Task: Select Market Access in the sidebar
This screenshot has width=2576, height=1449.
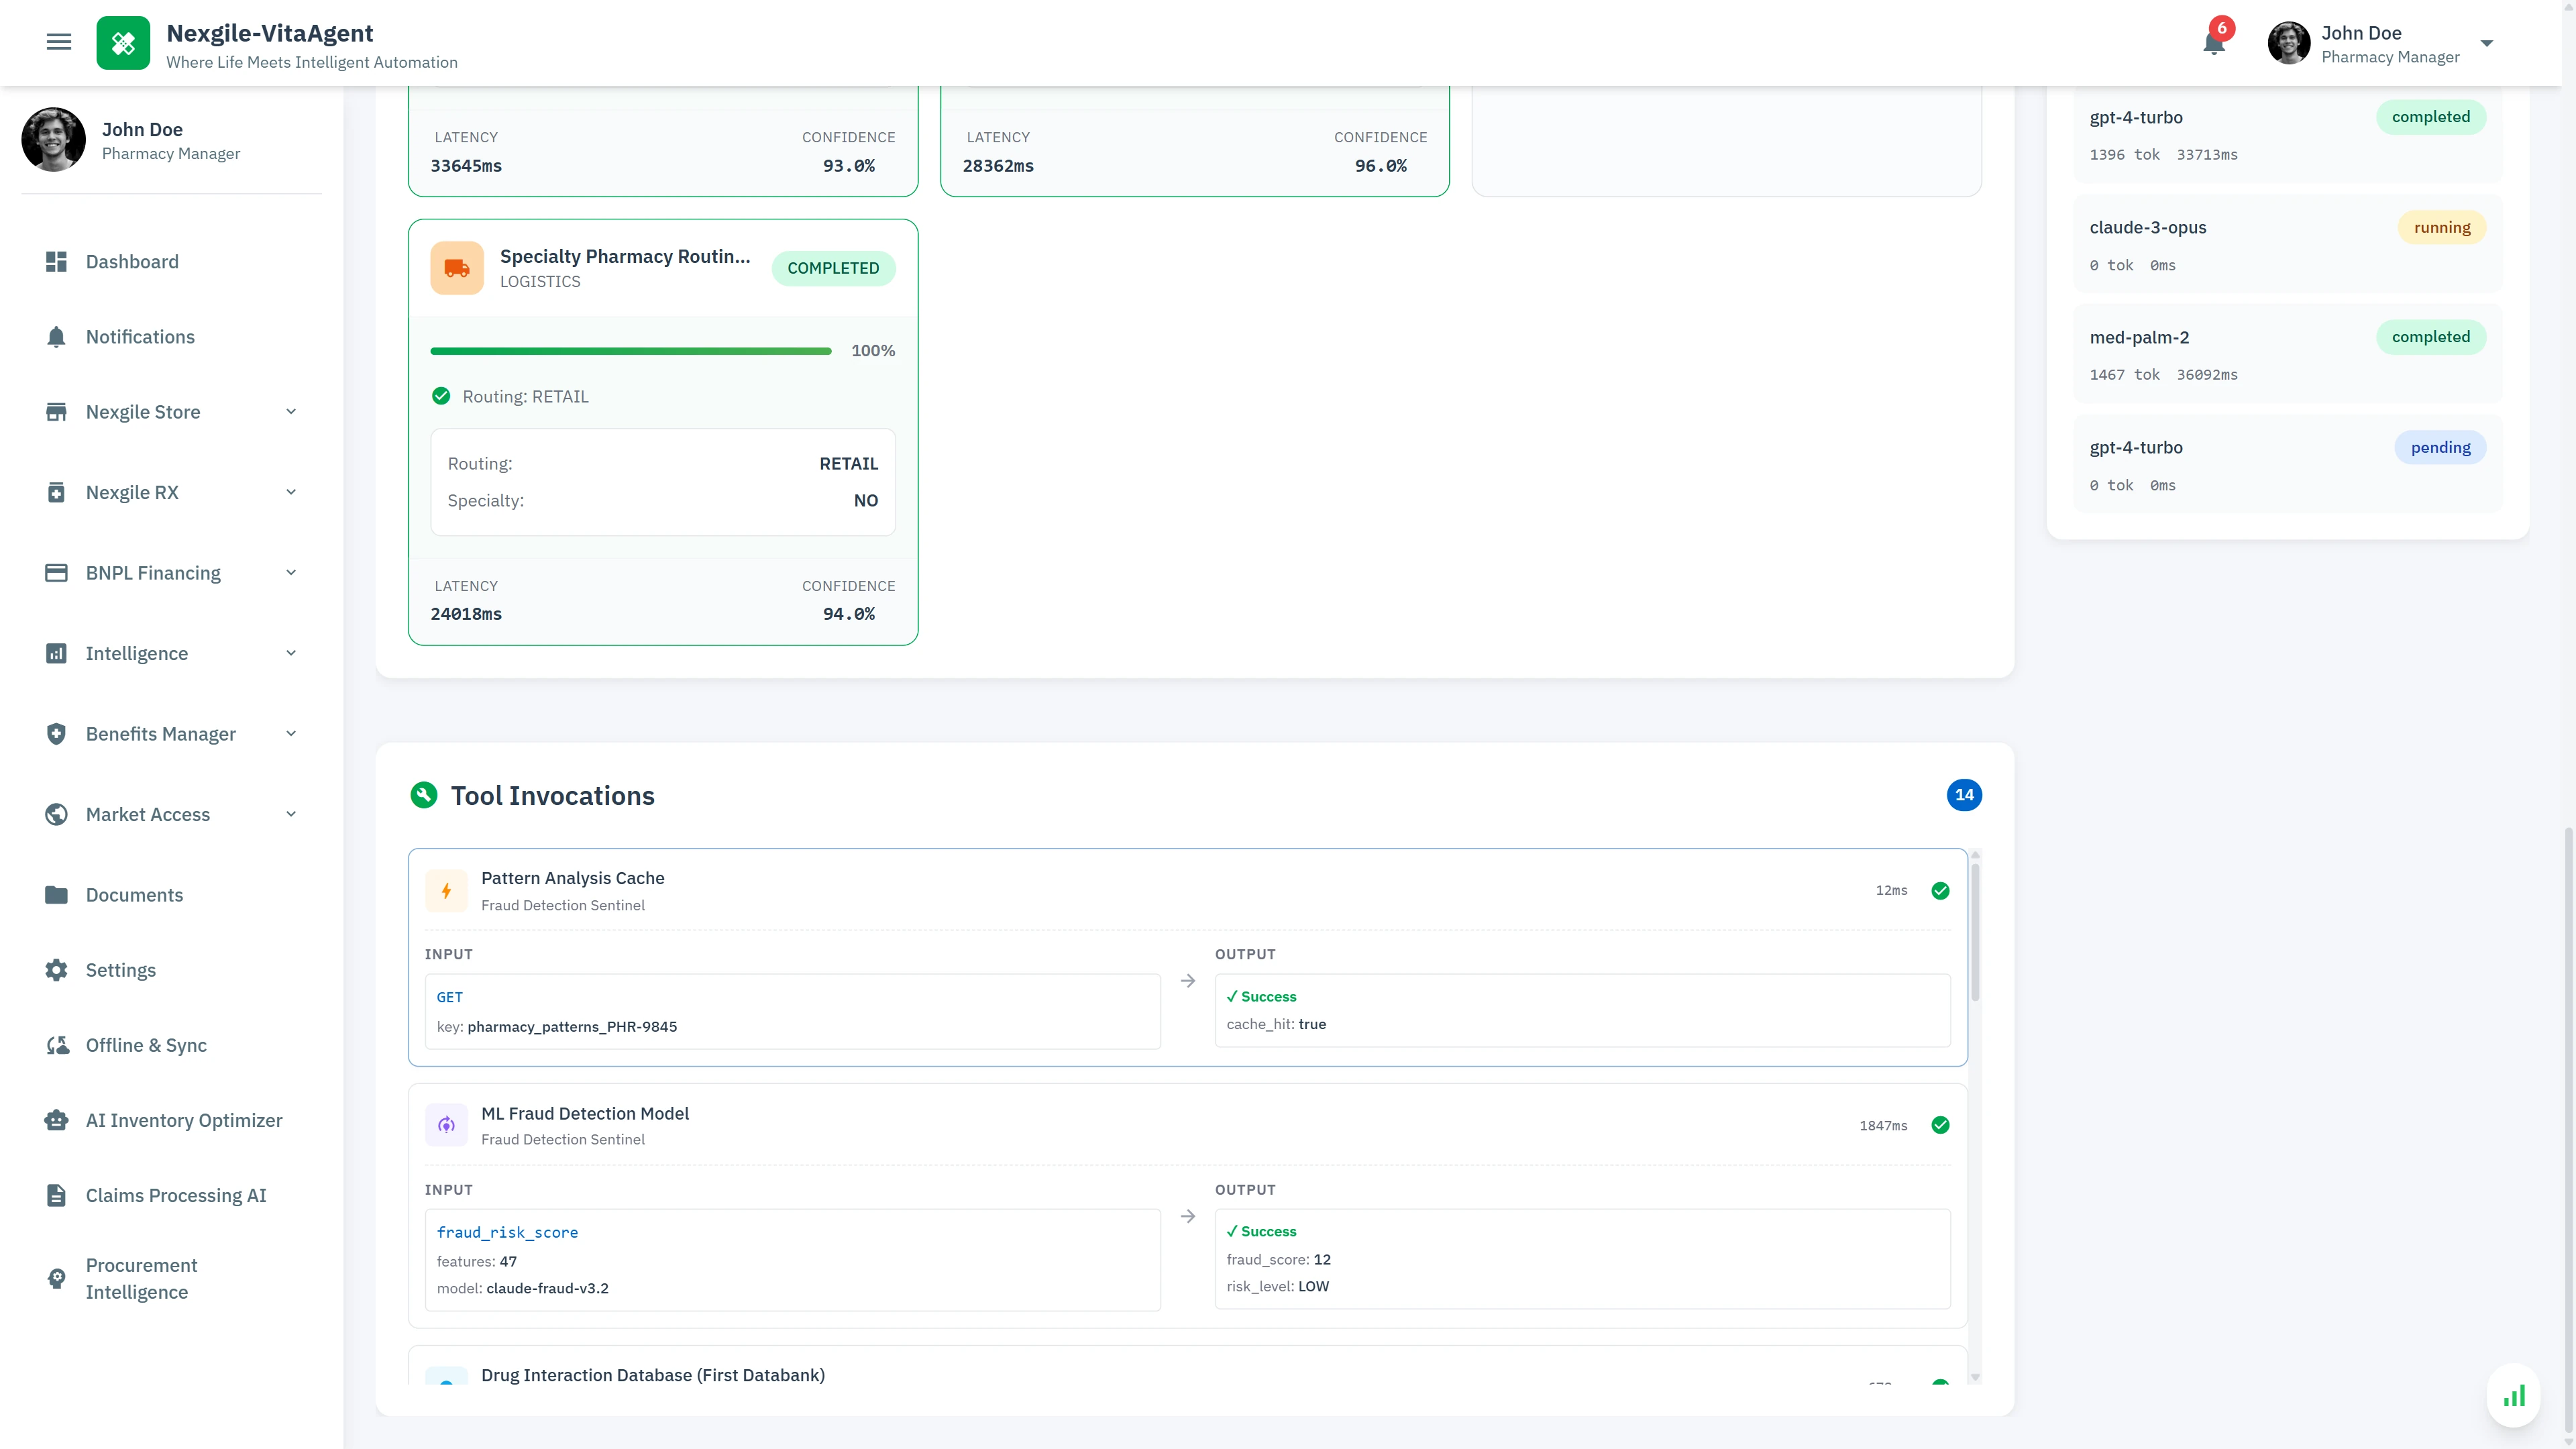Action: (x=147, y=814)
